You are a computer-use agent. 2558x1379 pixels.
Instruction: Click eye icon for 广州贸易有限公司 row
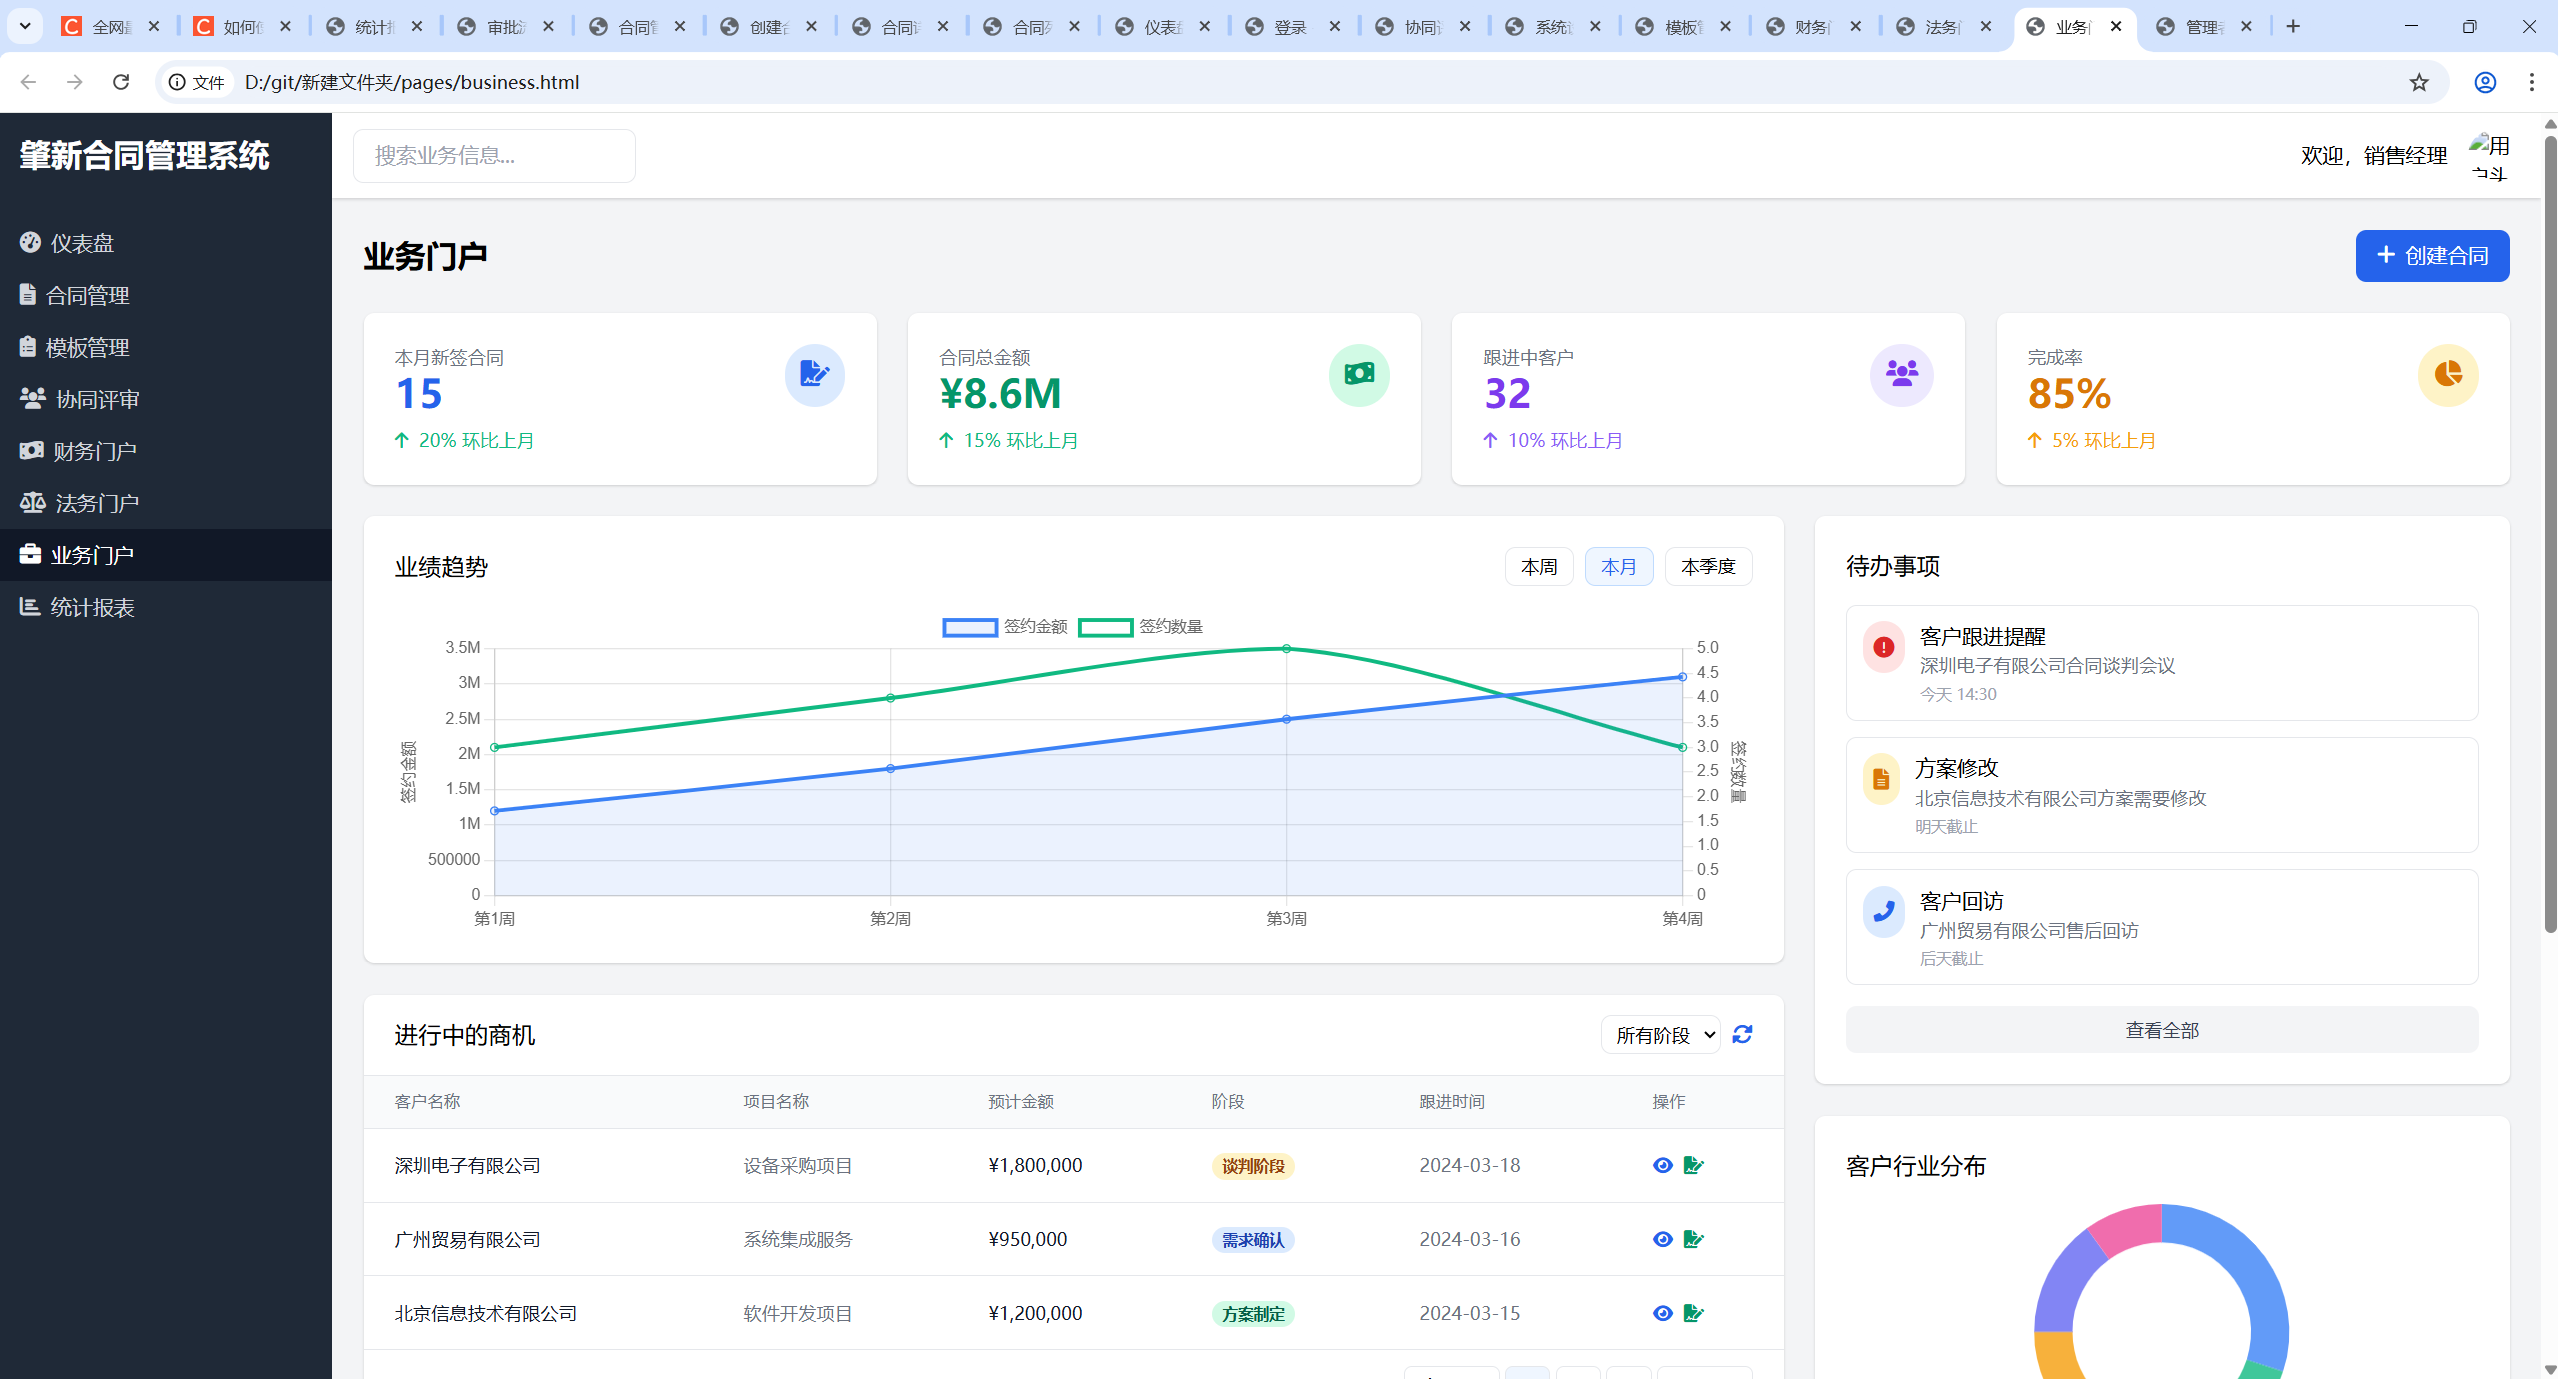pos(1662,1239)
